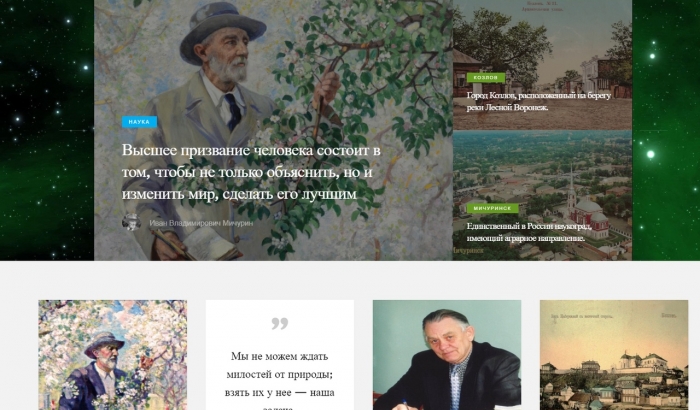Screen dimensions: 700x410
Task: Click the blue НАУКА category tag
Action: (139, 122)
